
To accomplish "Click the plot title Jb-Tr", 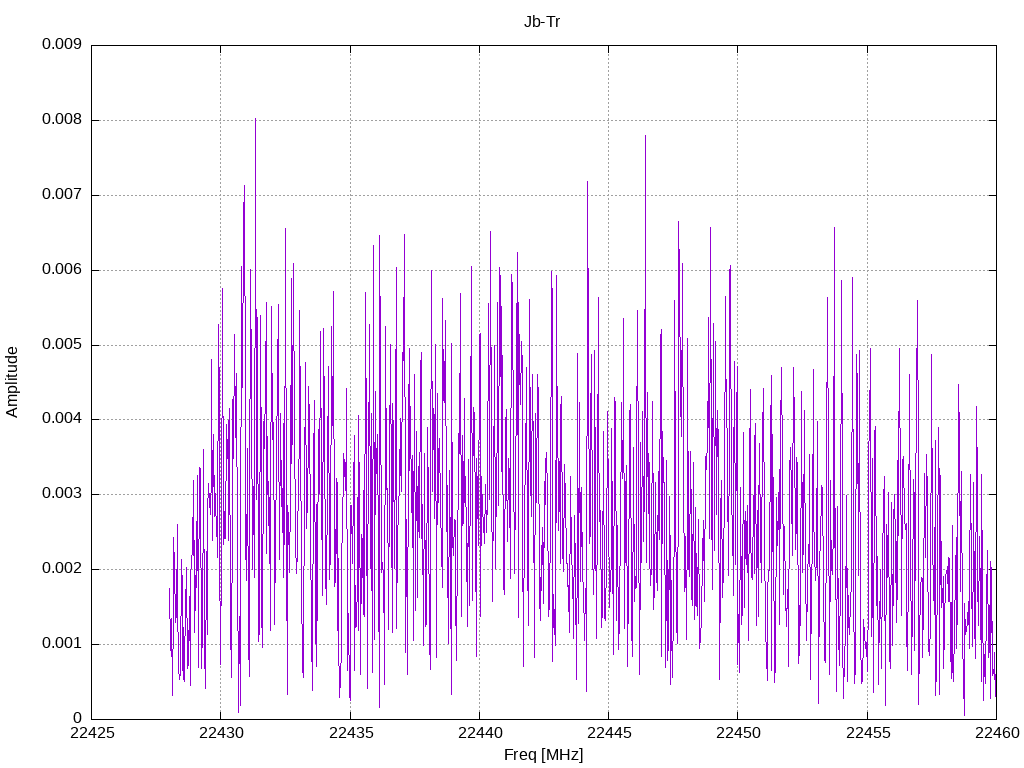I will click(x=542, y=22).
